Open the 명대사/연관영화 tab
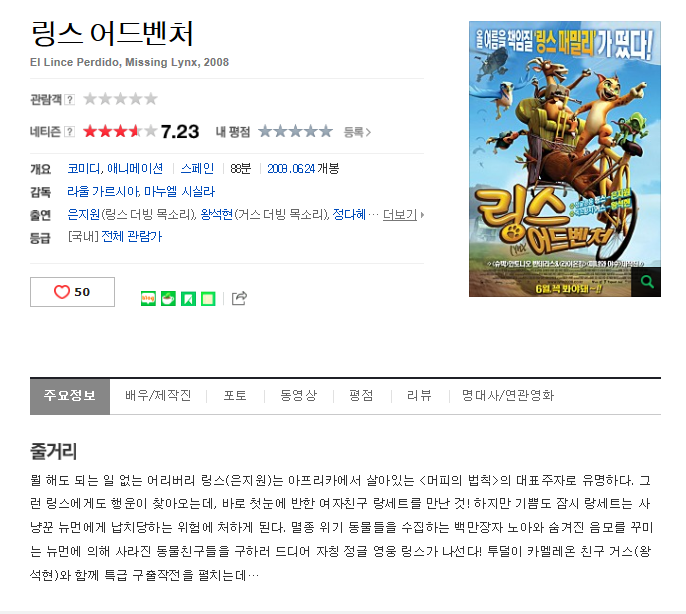The height and width of the screenshot is (614, 686). click(508, 396)
